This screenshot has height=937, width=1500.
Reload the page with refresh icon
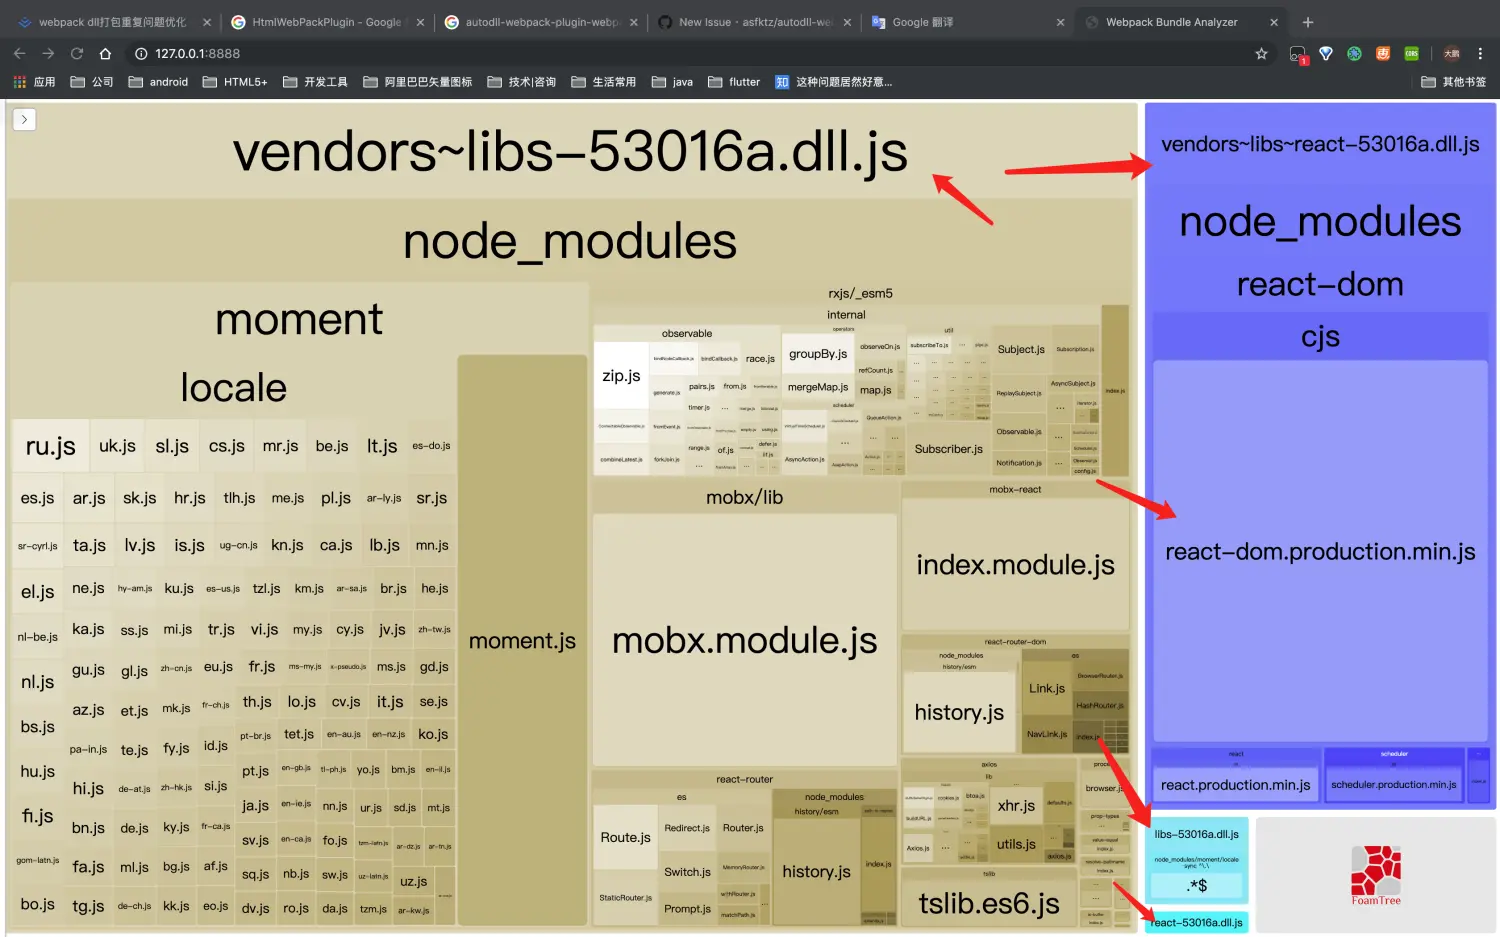point(76,54)
